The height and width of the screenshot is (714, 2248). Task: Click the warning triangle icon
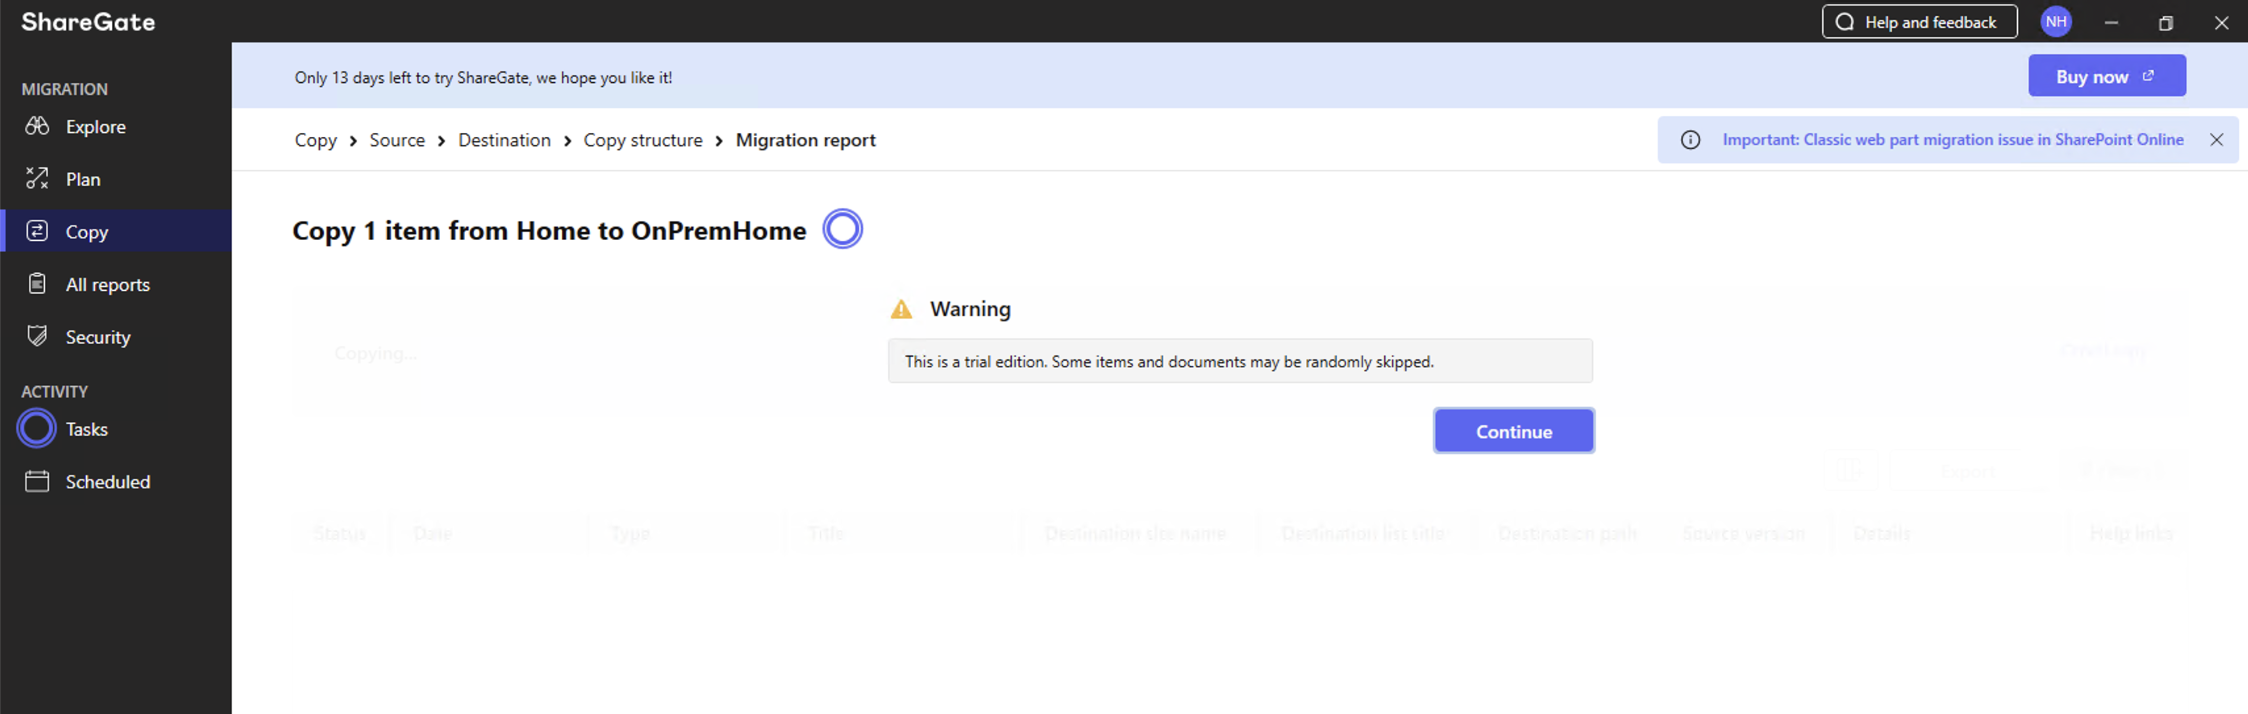(x=901, y=309)
